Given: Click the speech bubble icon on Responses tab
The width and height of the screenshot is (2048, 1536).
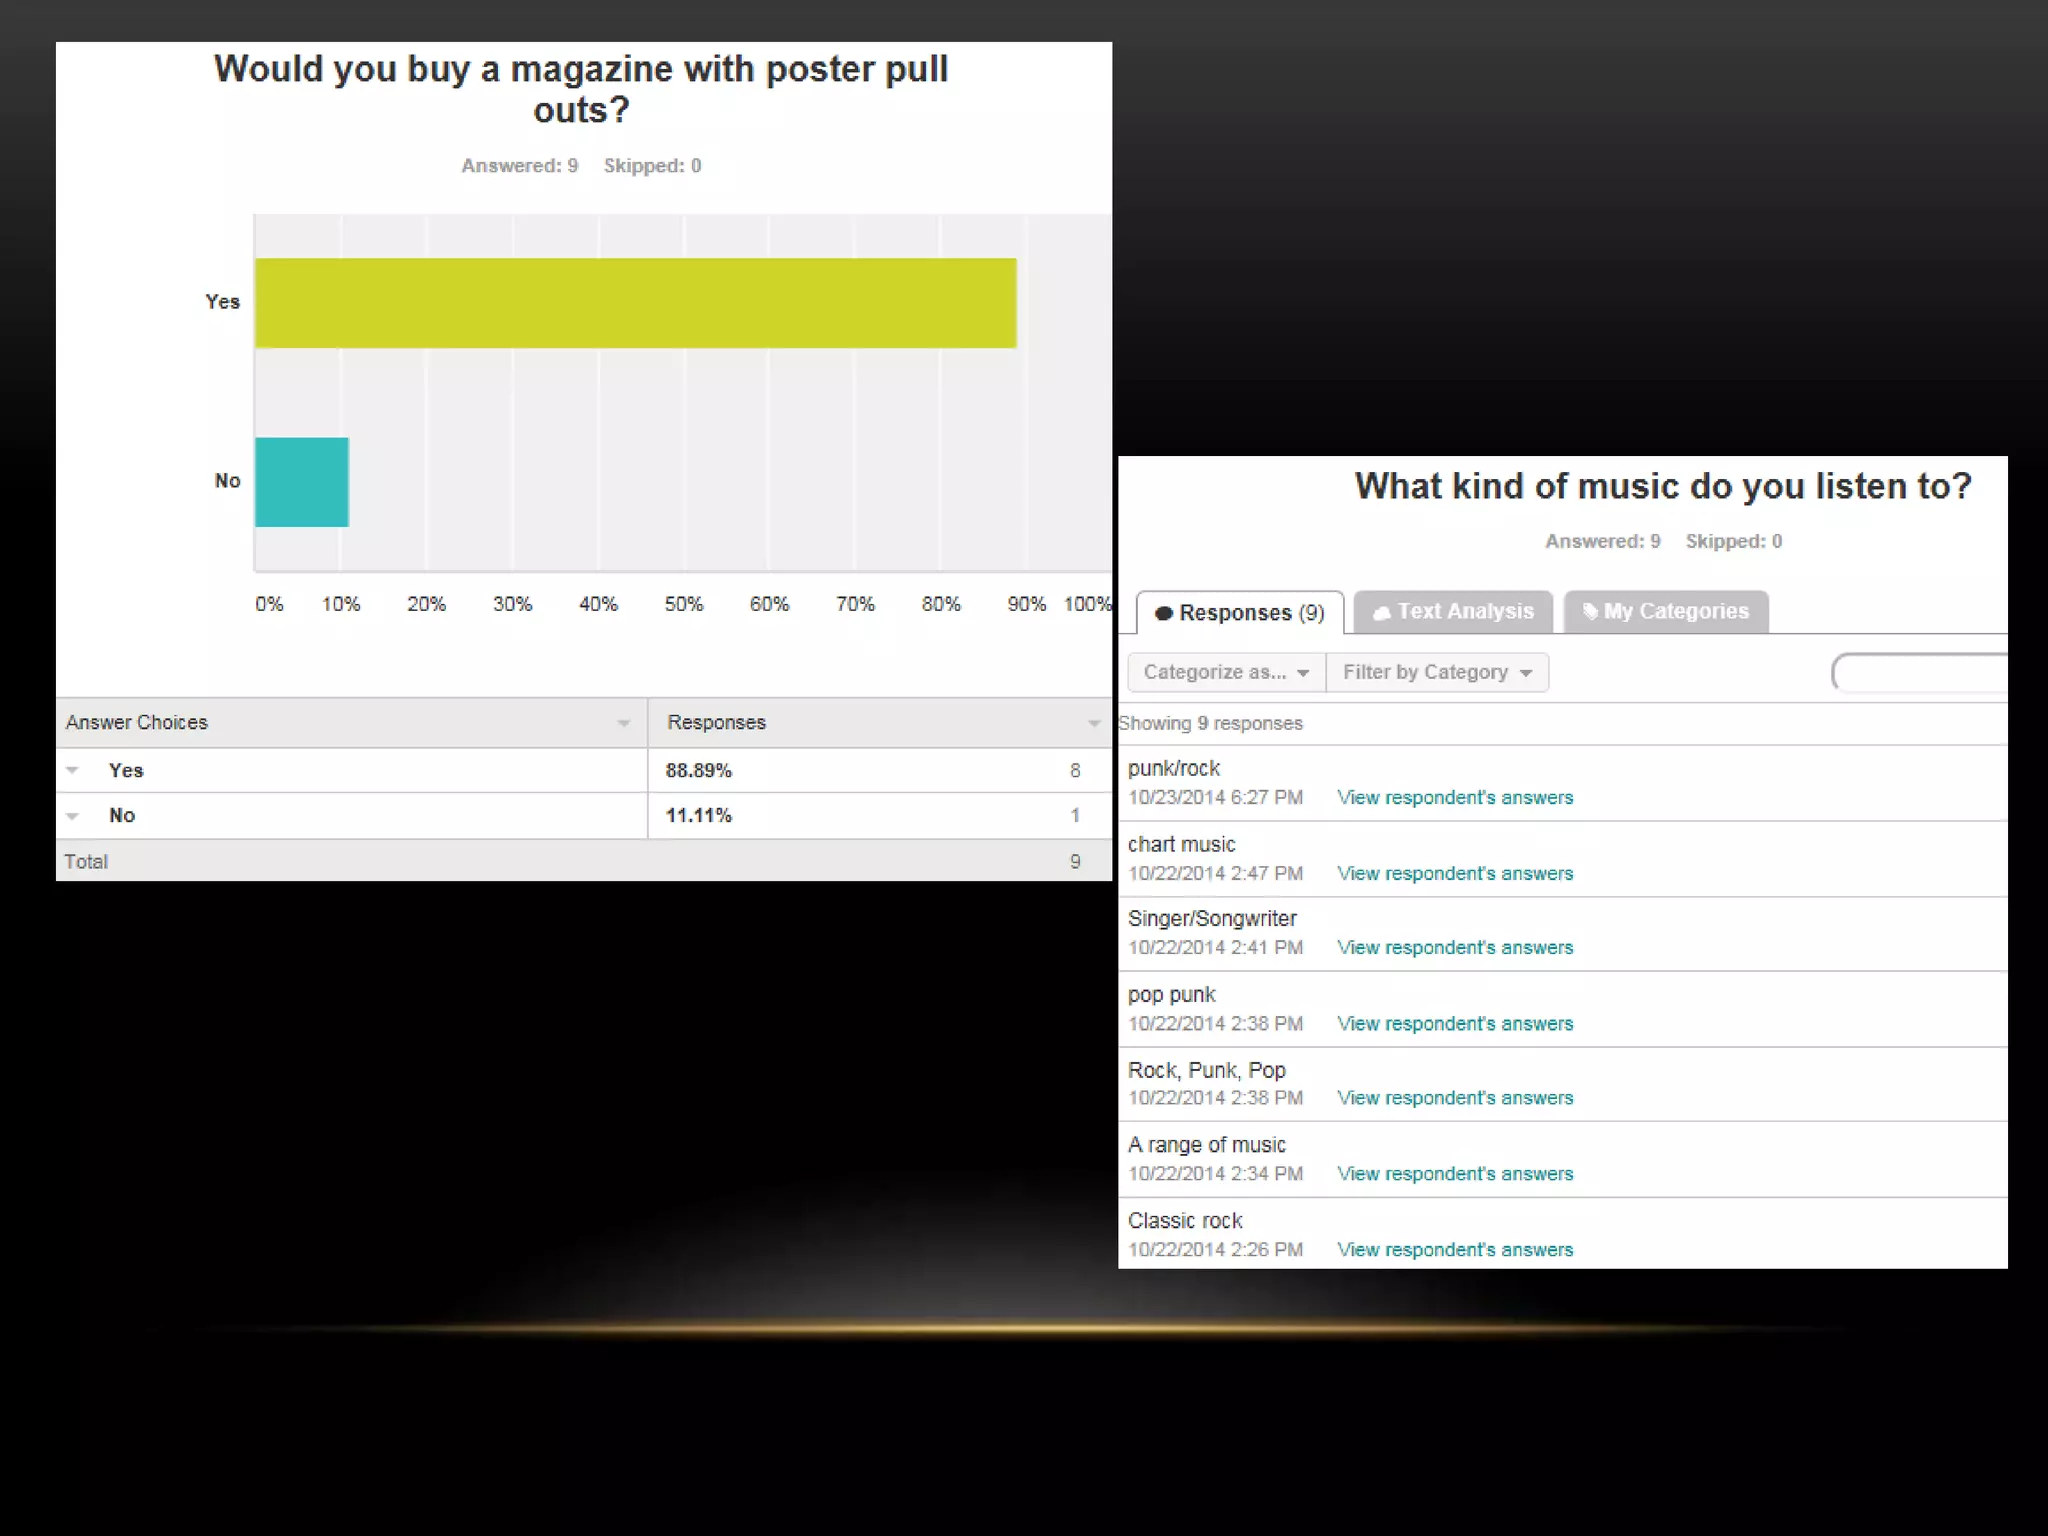Looking at the screenshot, I should click(1163, 613).
